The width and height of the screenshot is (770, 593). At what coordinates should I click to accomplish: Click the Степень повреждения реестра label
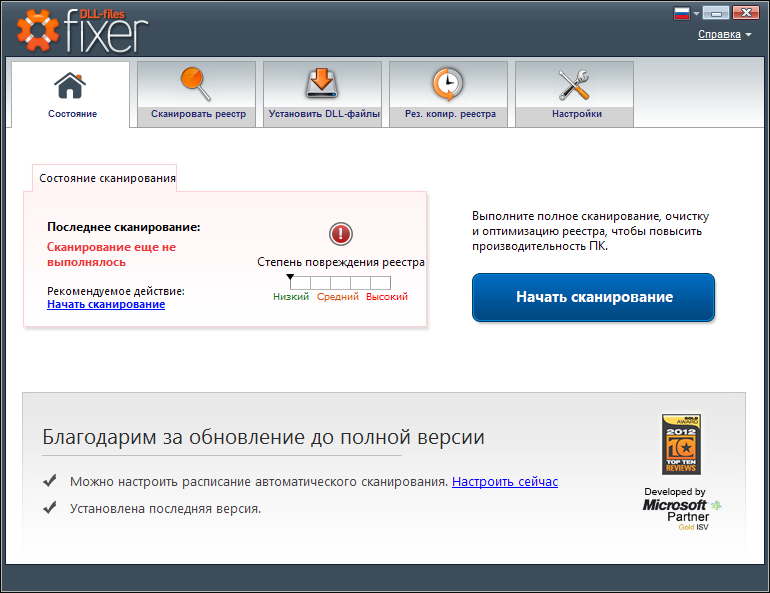click(x=341, y=262)
